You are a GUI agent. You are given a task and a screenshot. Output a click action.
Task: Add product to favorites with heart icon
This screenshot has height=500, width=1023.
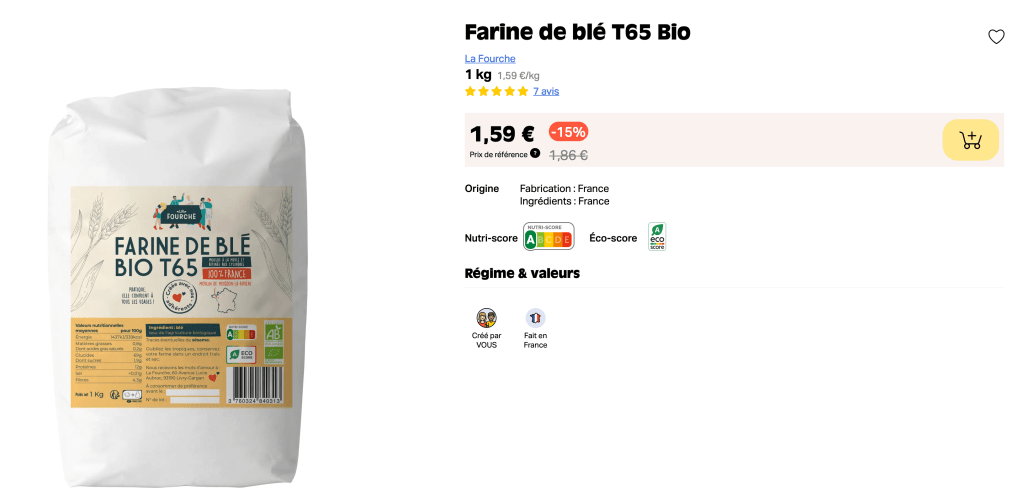click(996, 37)
